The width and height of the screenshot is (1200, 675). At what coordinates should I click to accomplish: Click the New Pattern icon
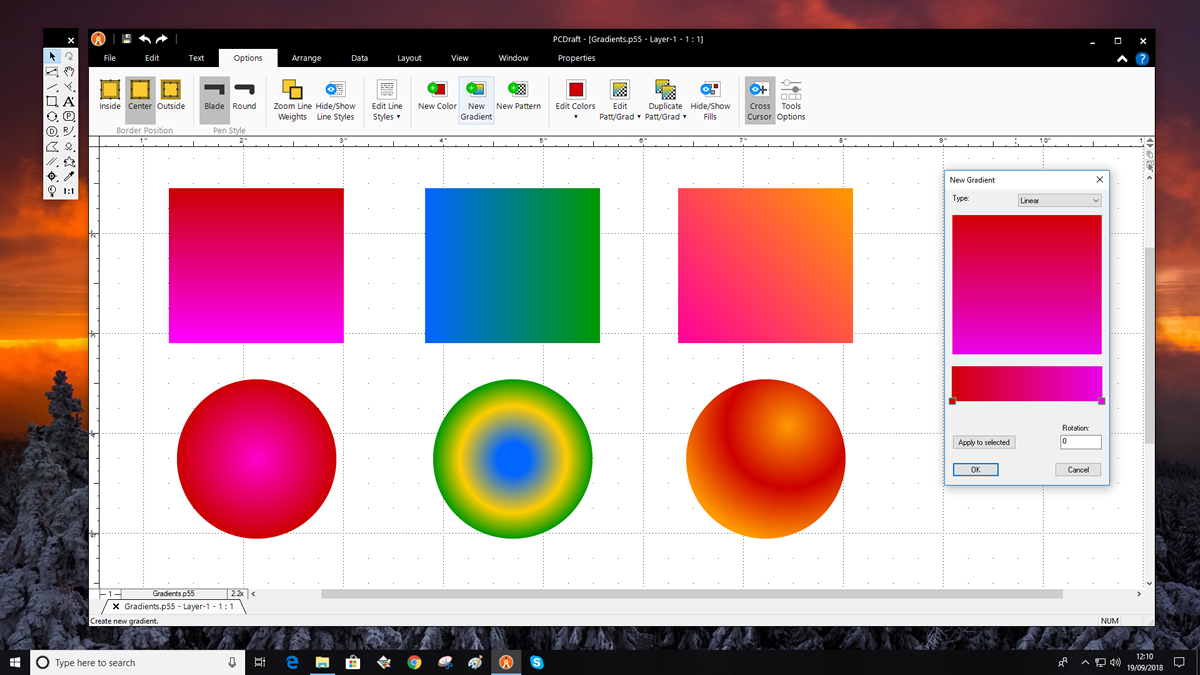coord(518,90)
